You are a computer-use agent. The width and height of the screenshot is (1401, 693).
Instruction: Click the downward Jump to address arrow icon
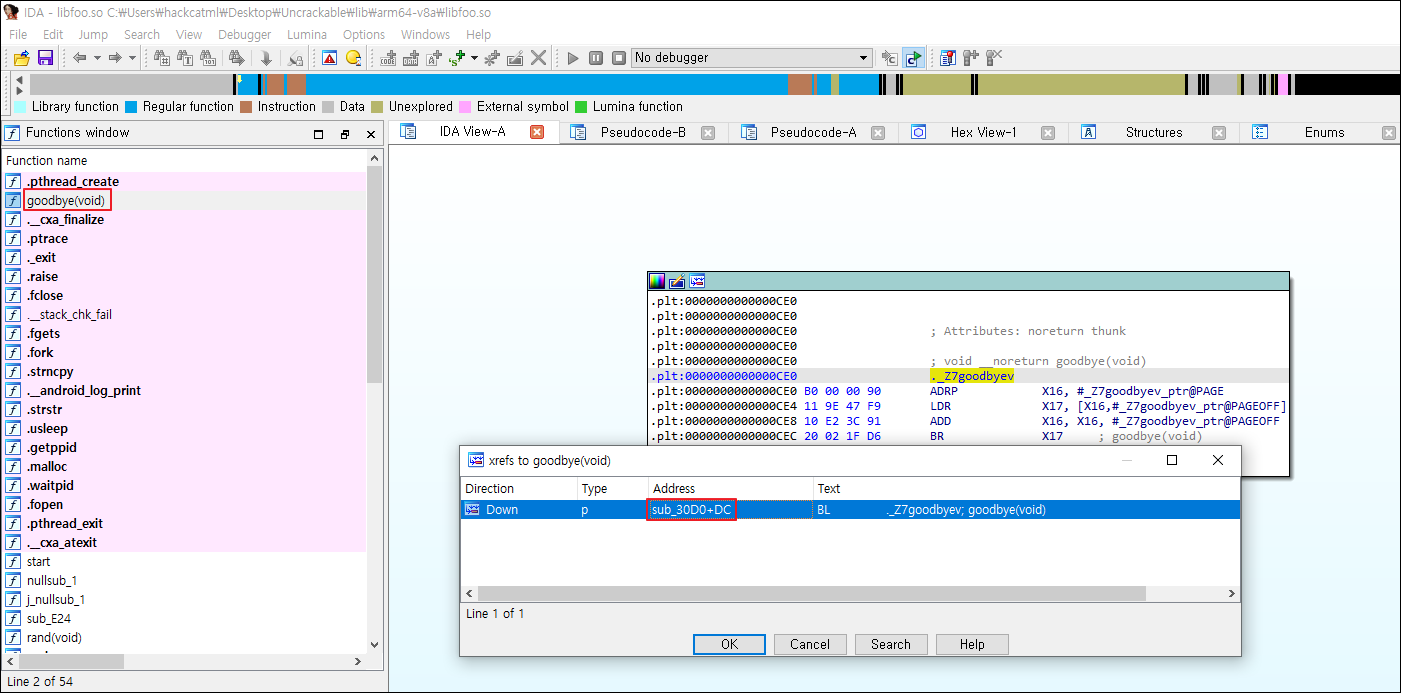click(266, 58)
